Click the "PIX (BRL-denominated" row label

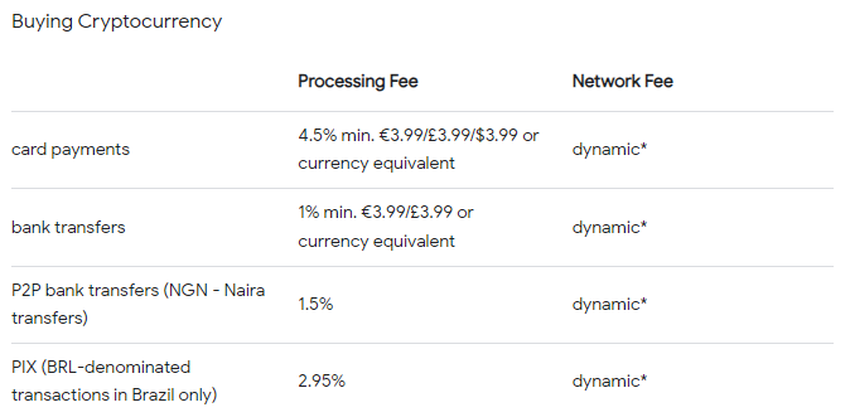[100, 367]
